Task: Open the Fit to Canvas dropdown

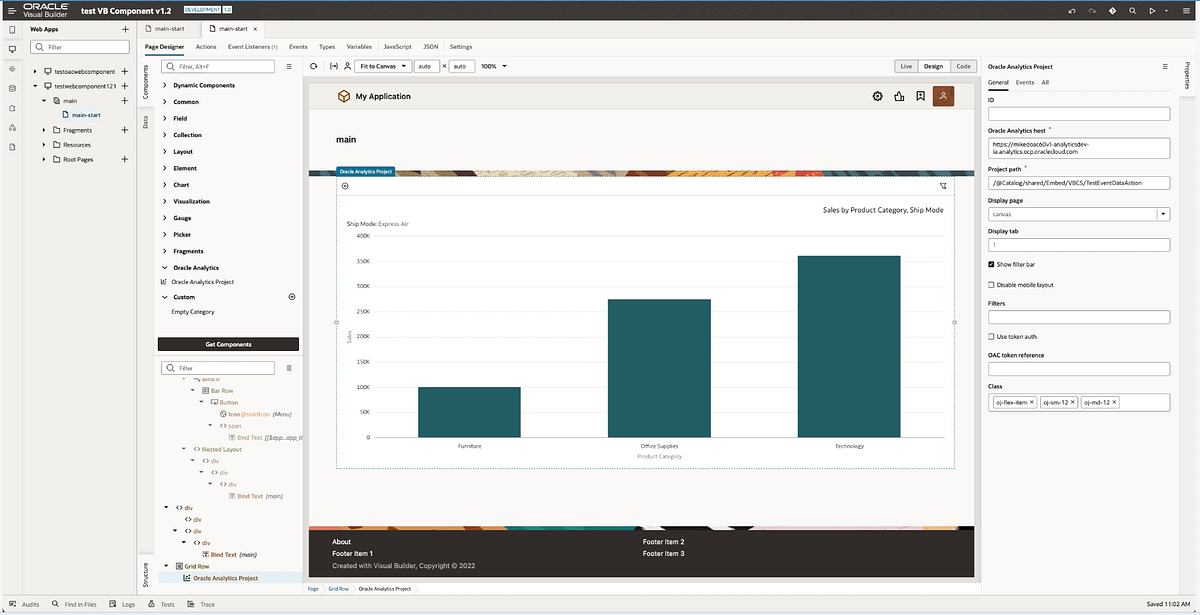Action: click(x=383, y=66)
